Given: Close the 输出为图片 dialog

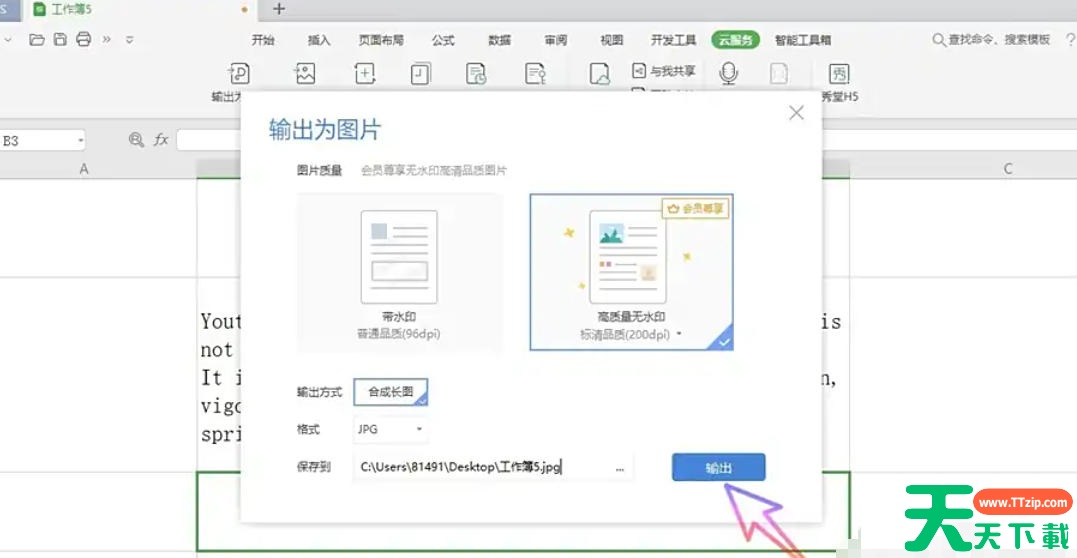Looking at the screenshot, I should coord(796,113).
